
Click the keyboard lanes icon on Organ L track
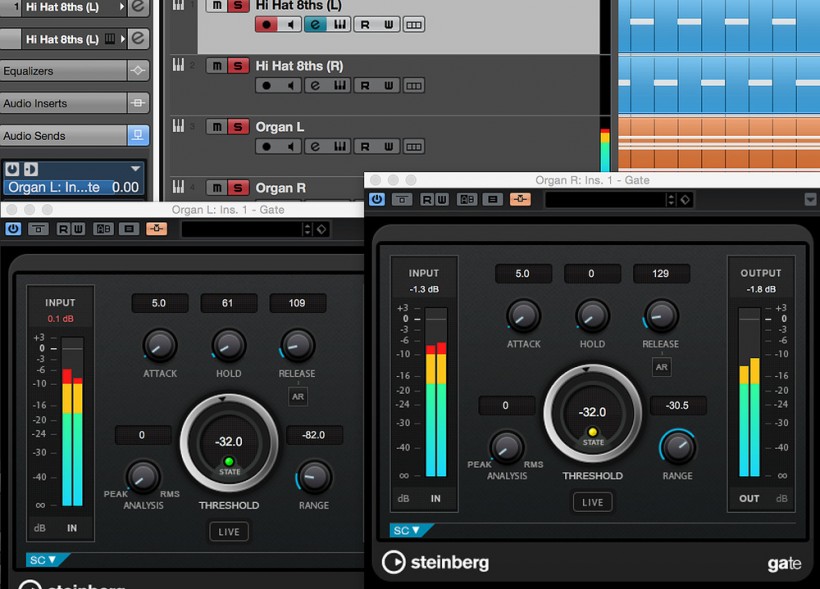click(x=340, y=147)
